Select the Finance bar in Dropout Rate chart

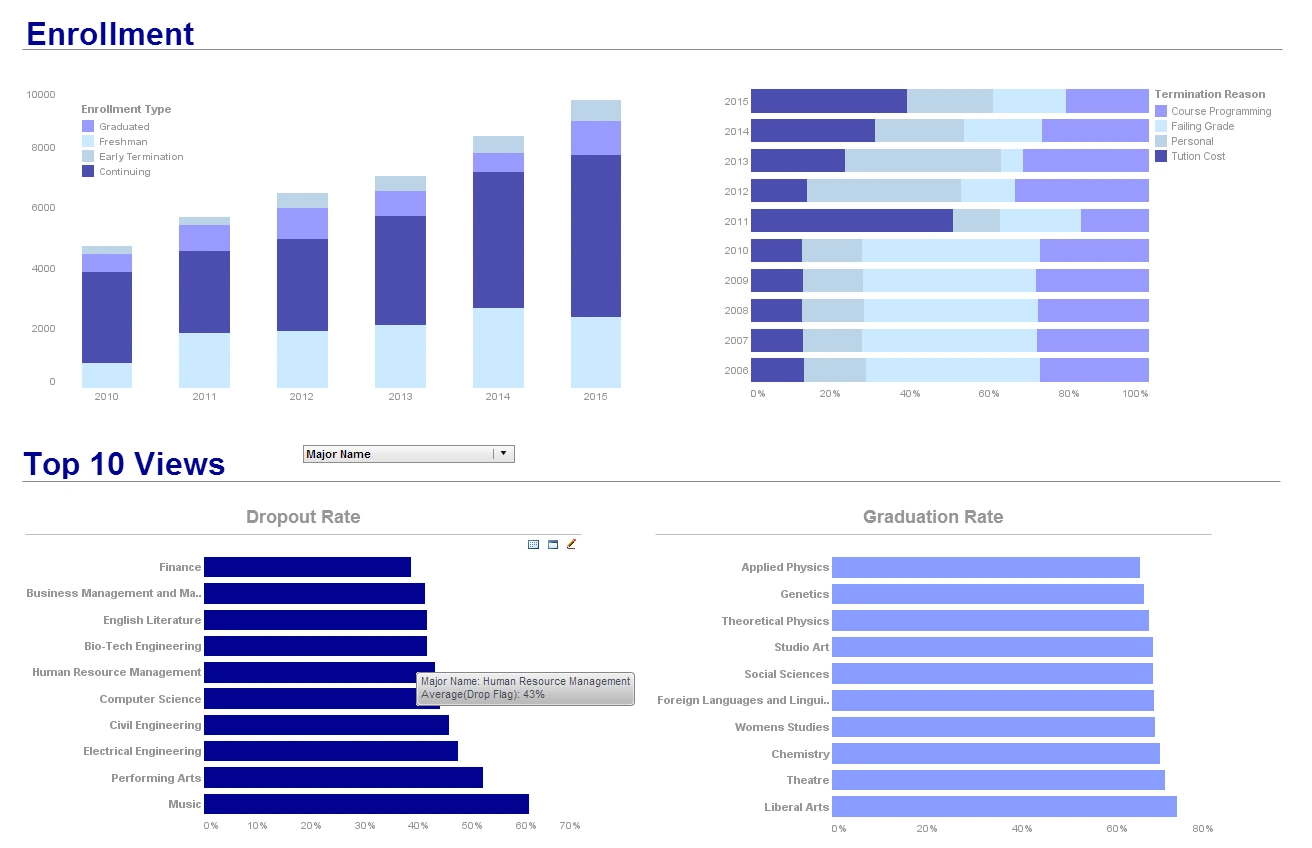tap(307, 567)
